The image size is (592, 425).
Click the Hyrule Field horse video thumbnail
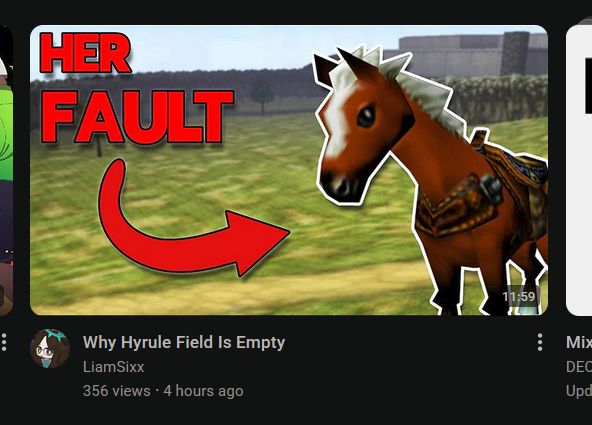(x=289, y=170)
